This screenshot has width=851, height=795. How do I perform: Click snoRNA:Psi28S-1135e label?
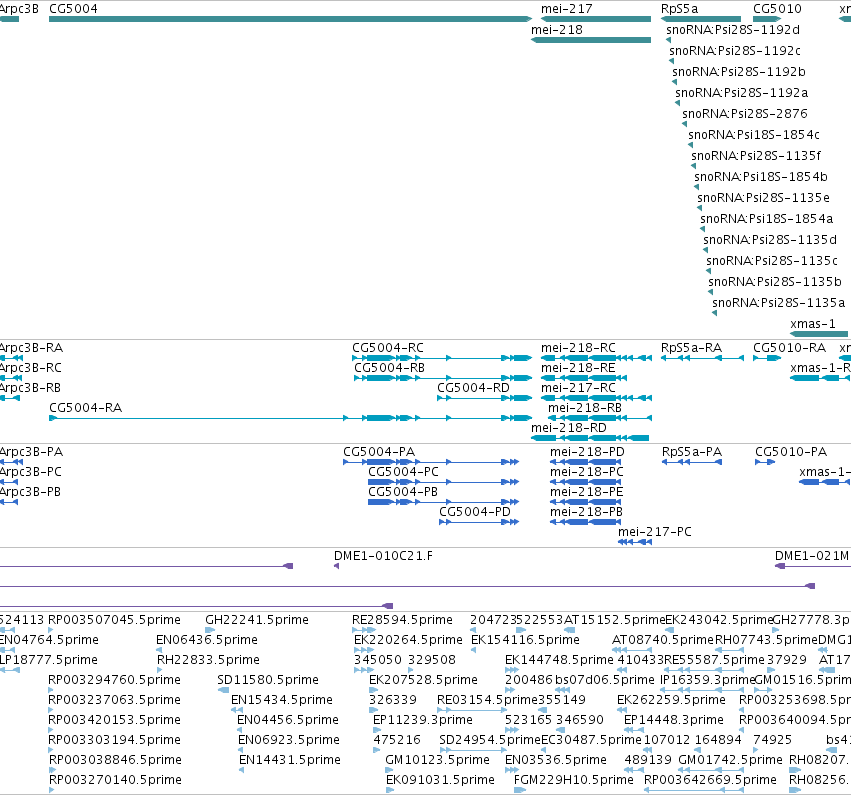coord(764,198)
